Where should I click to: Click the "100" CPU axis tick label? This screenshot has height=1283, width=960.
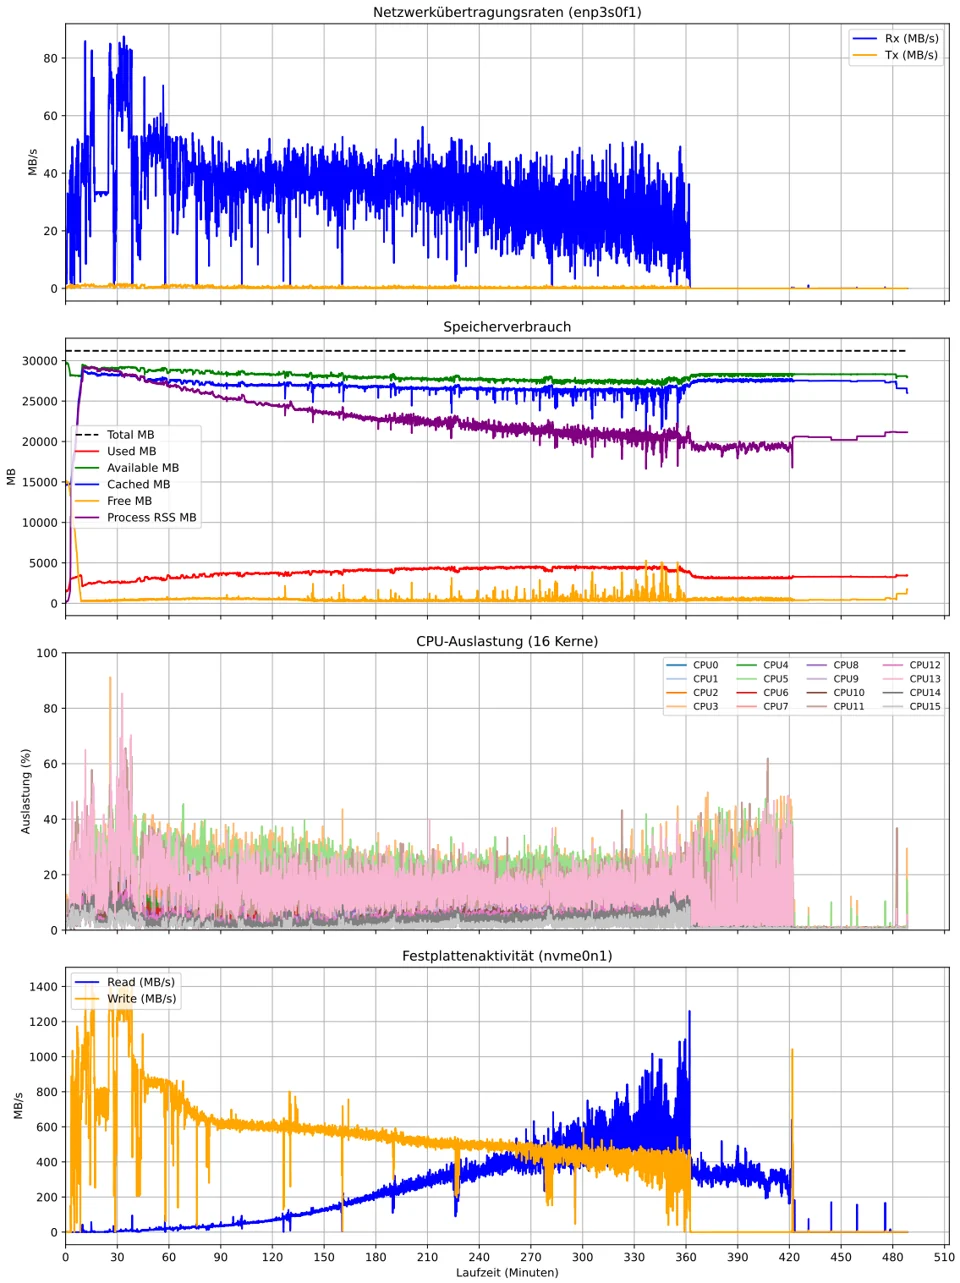coord(48,654)
